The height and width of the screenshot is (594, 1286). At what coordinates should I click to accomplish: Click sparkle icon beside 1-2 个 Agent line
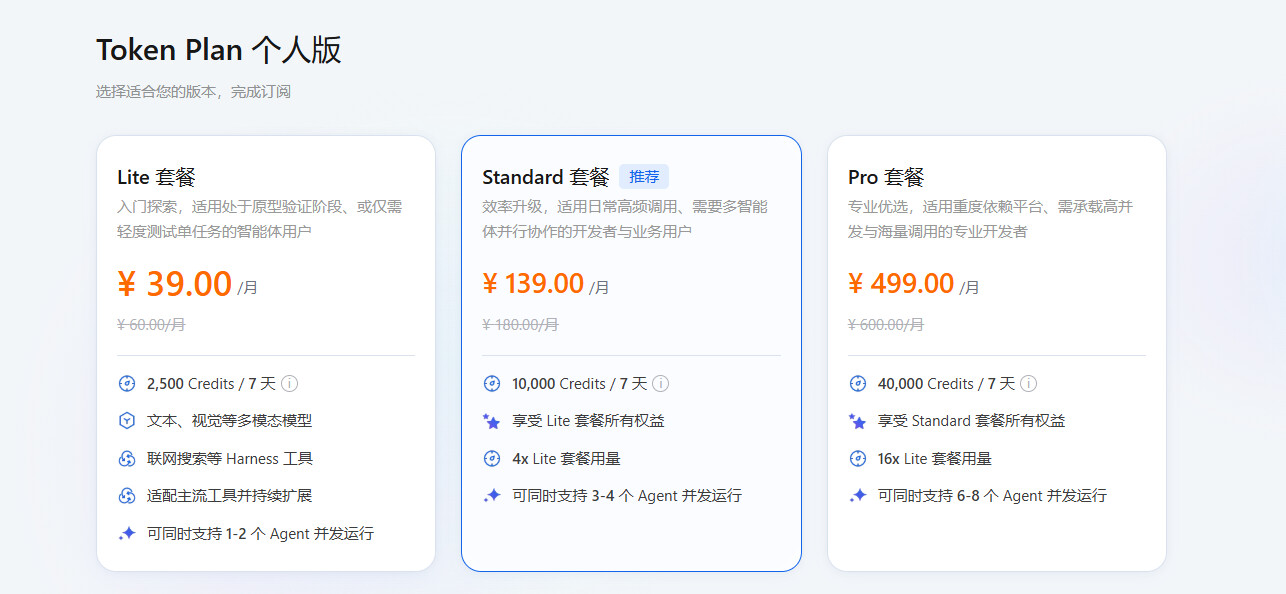127,534
